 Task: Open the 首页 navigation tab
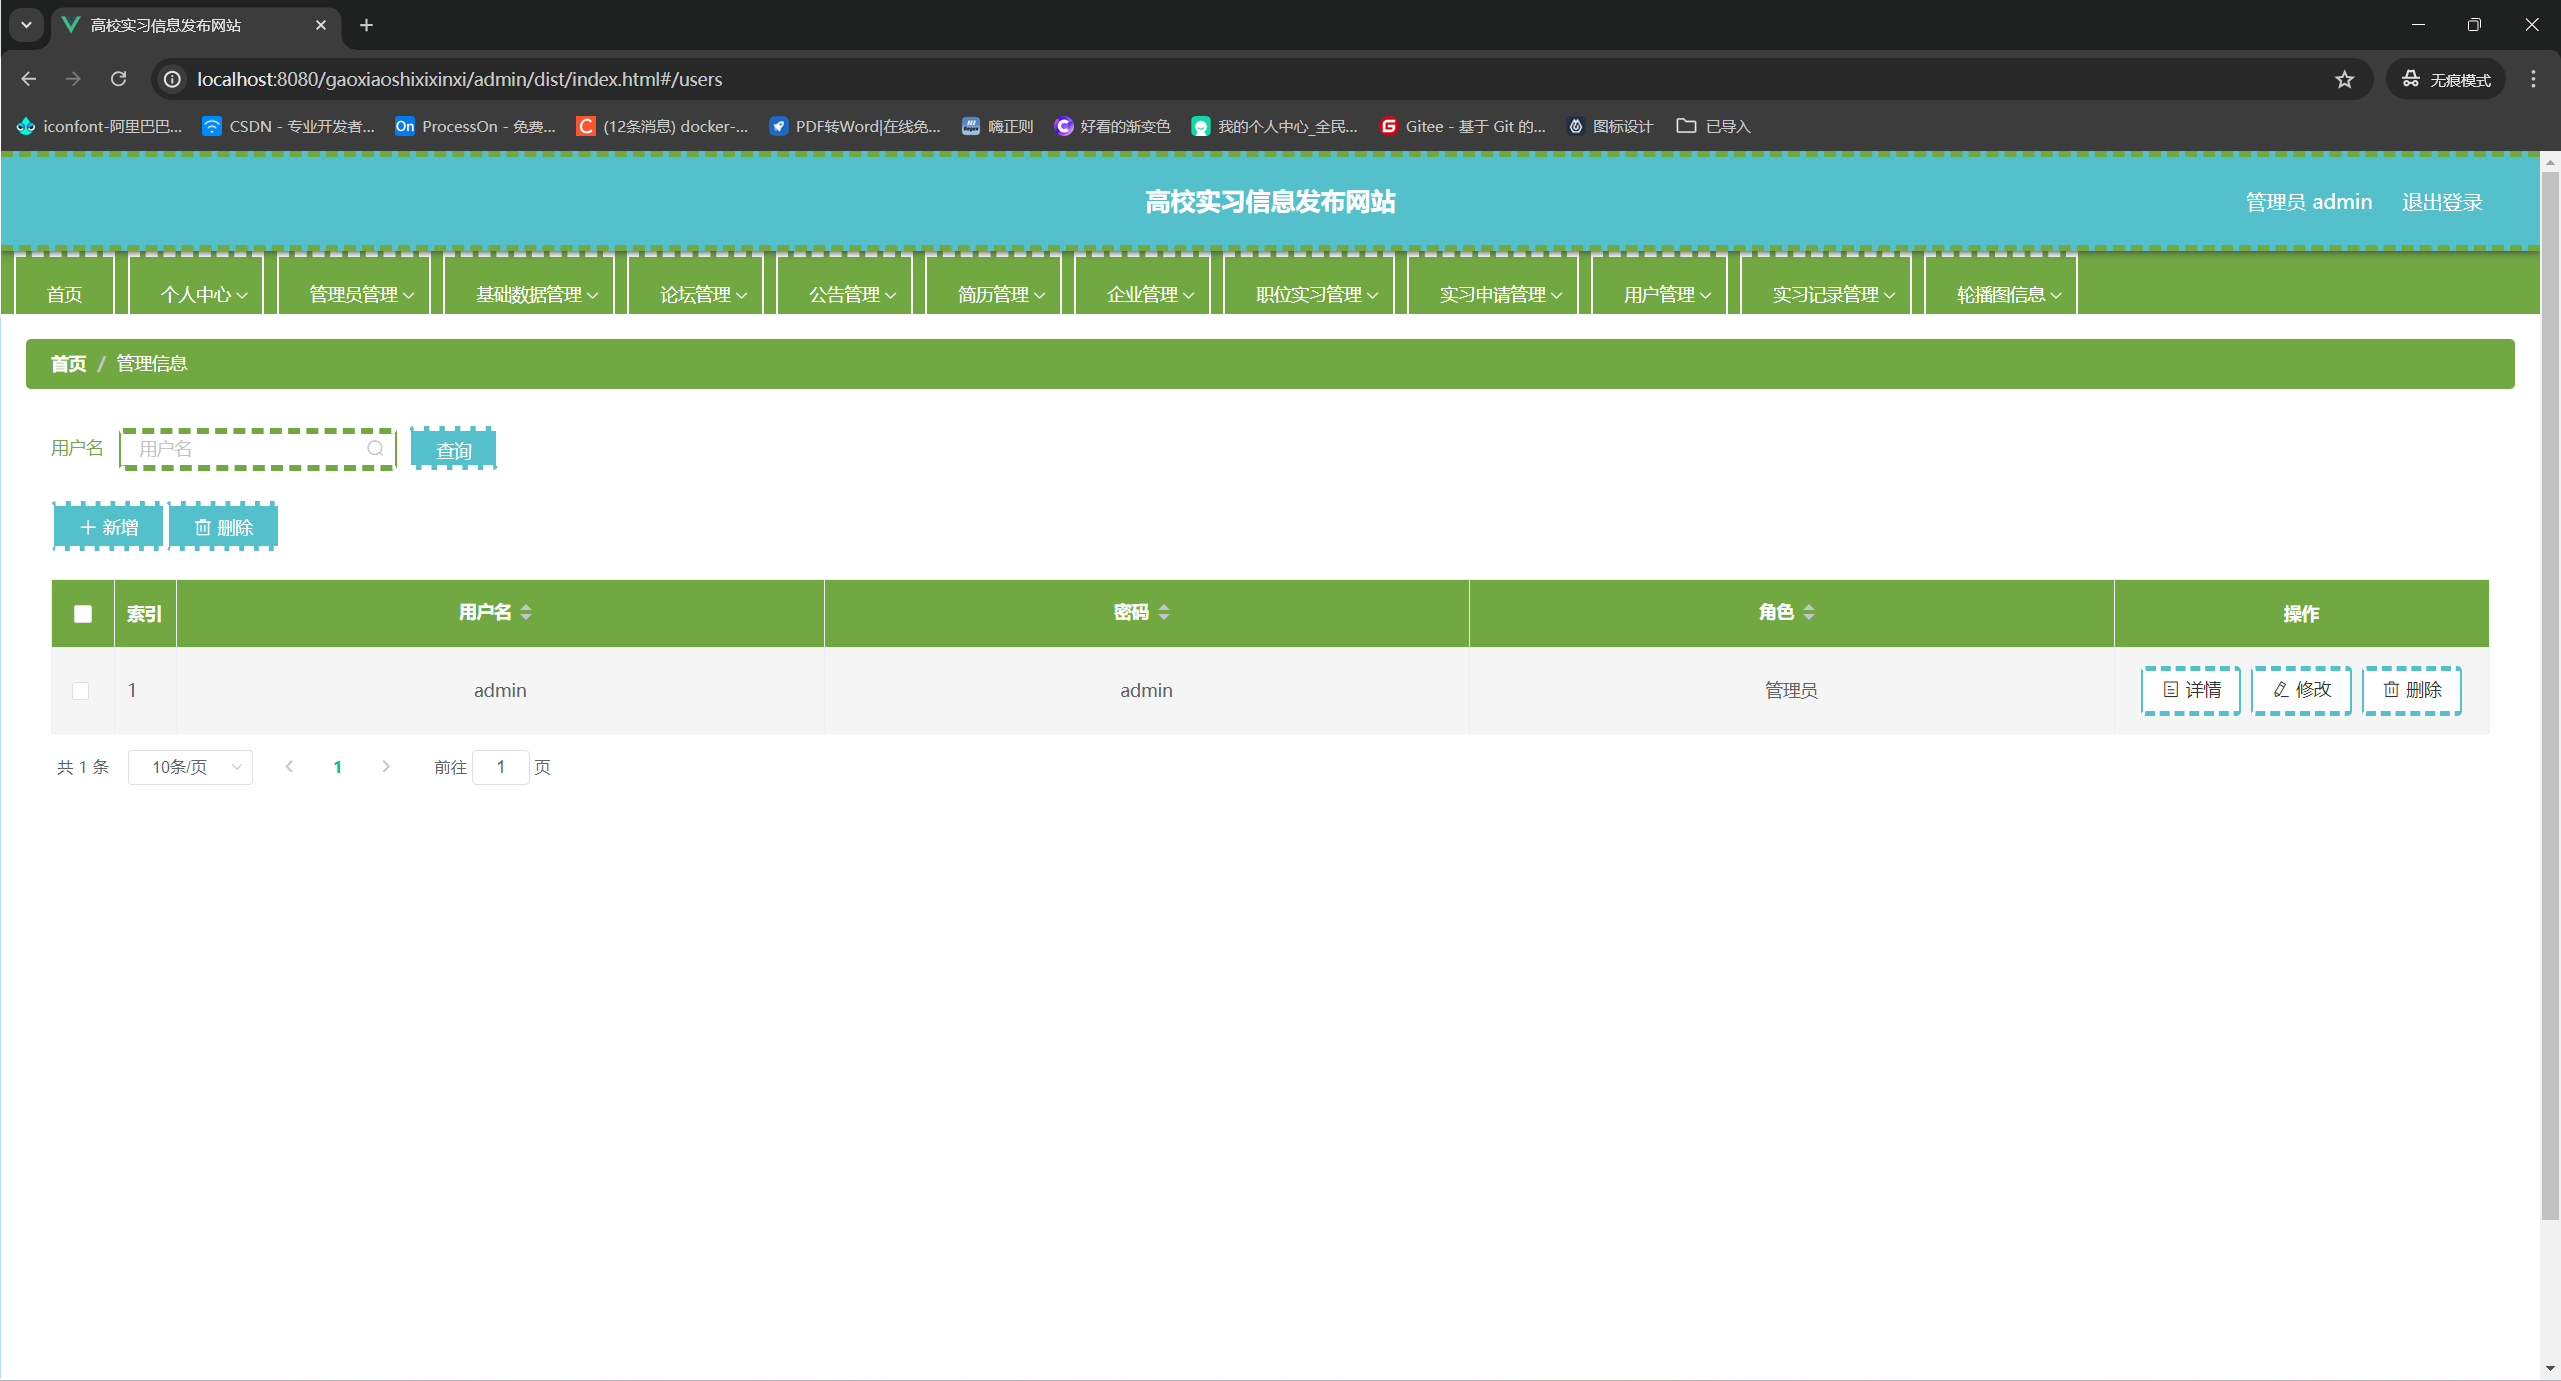pos(65,294)
